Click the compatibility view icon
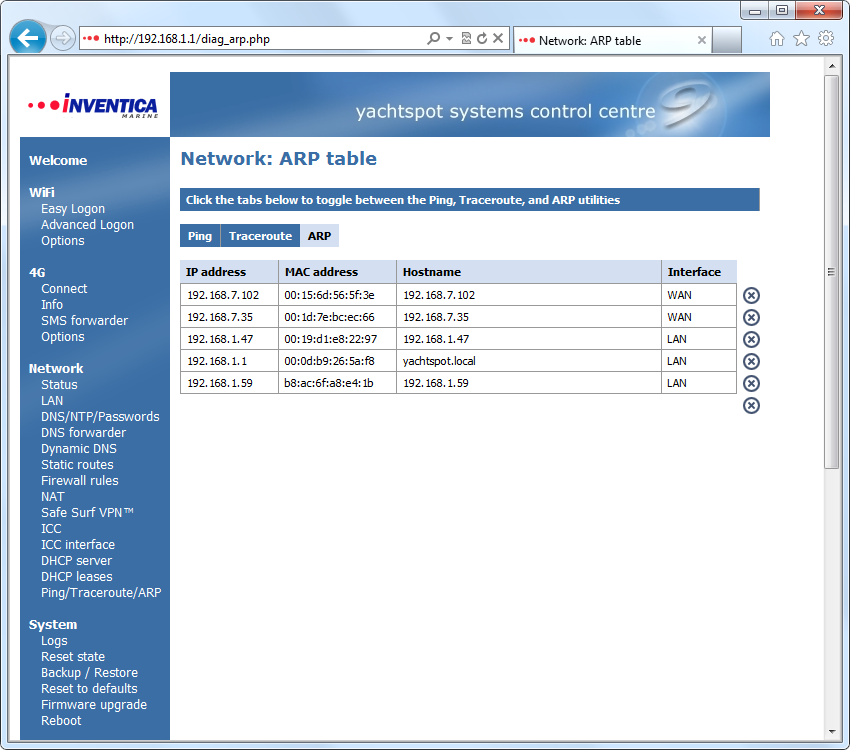 click(x=466, y=38)
